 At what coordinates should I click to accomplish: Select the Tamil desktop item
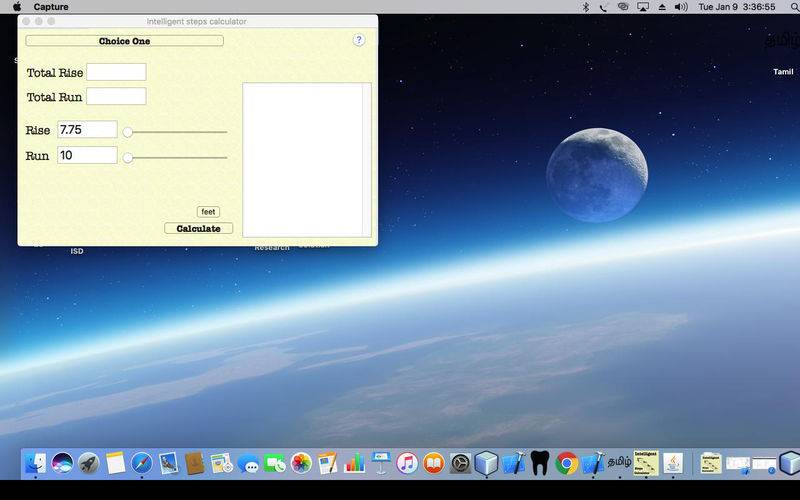coord(783,72)
